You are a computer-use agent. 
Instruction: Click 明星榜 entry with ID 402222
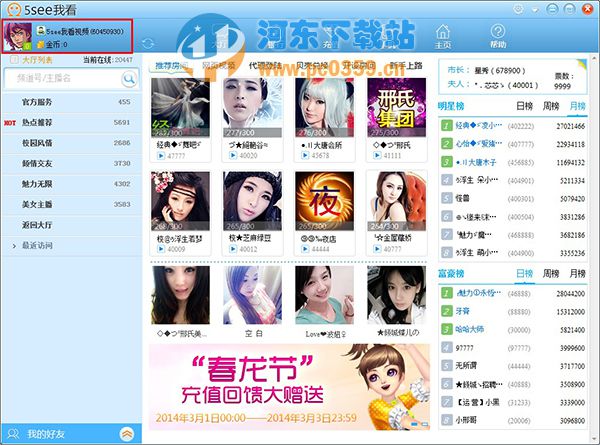coord(513,126)
